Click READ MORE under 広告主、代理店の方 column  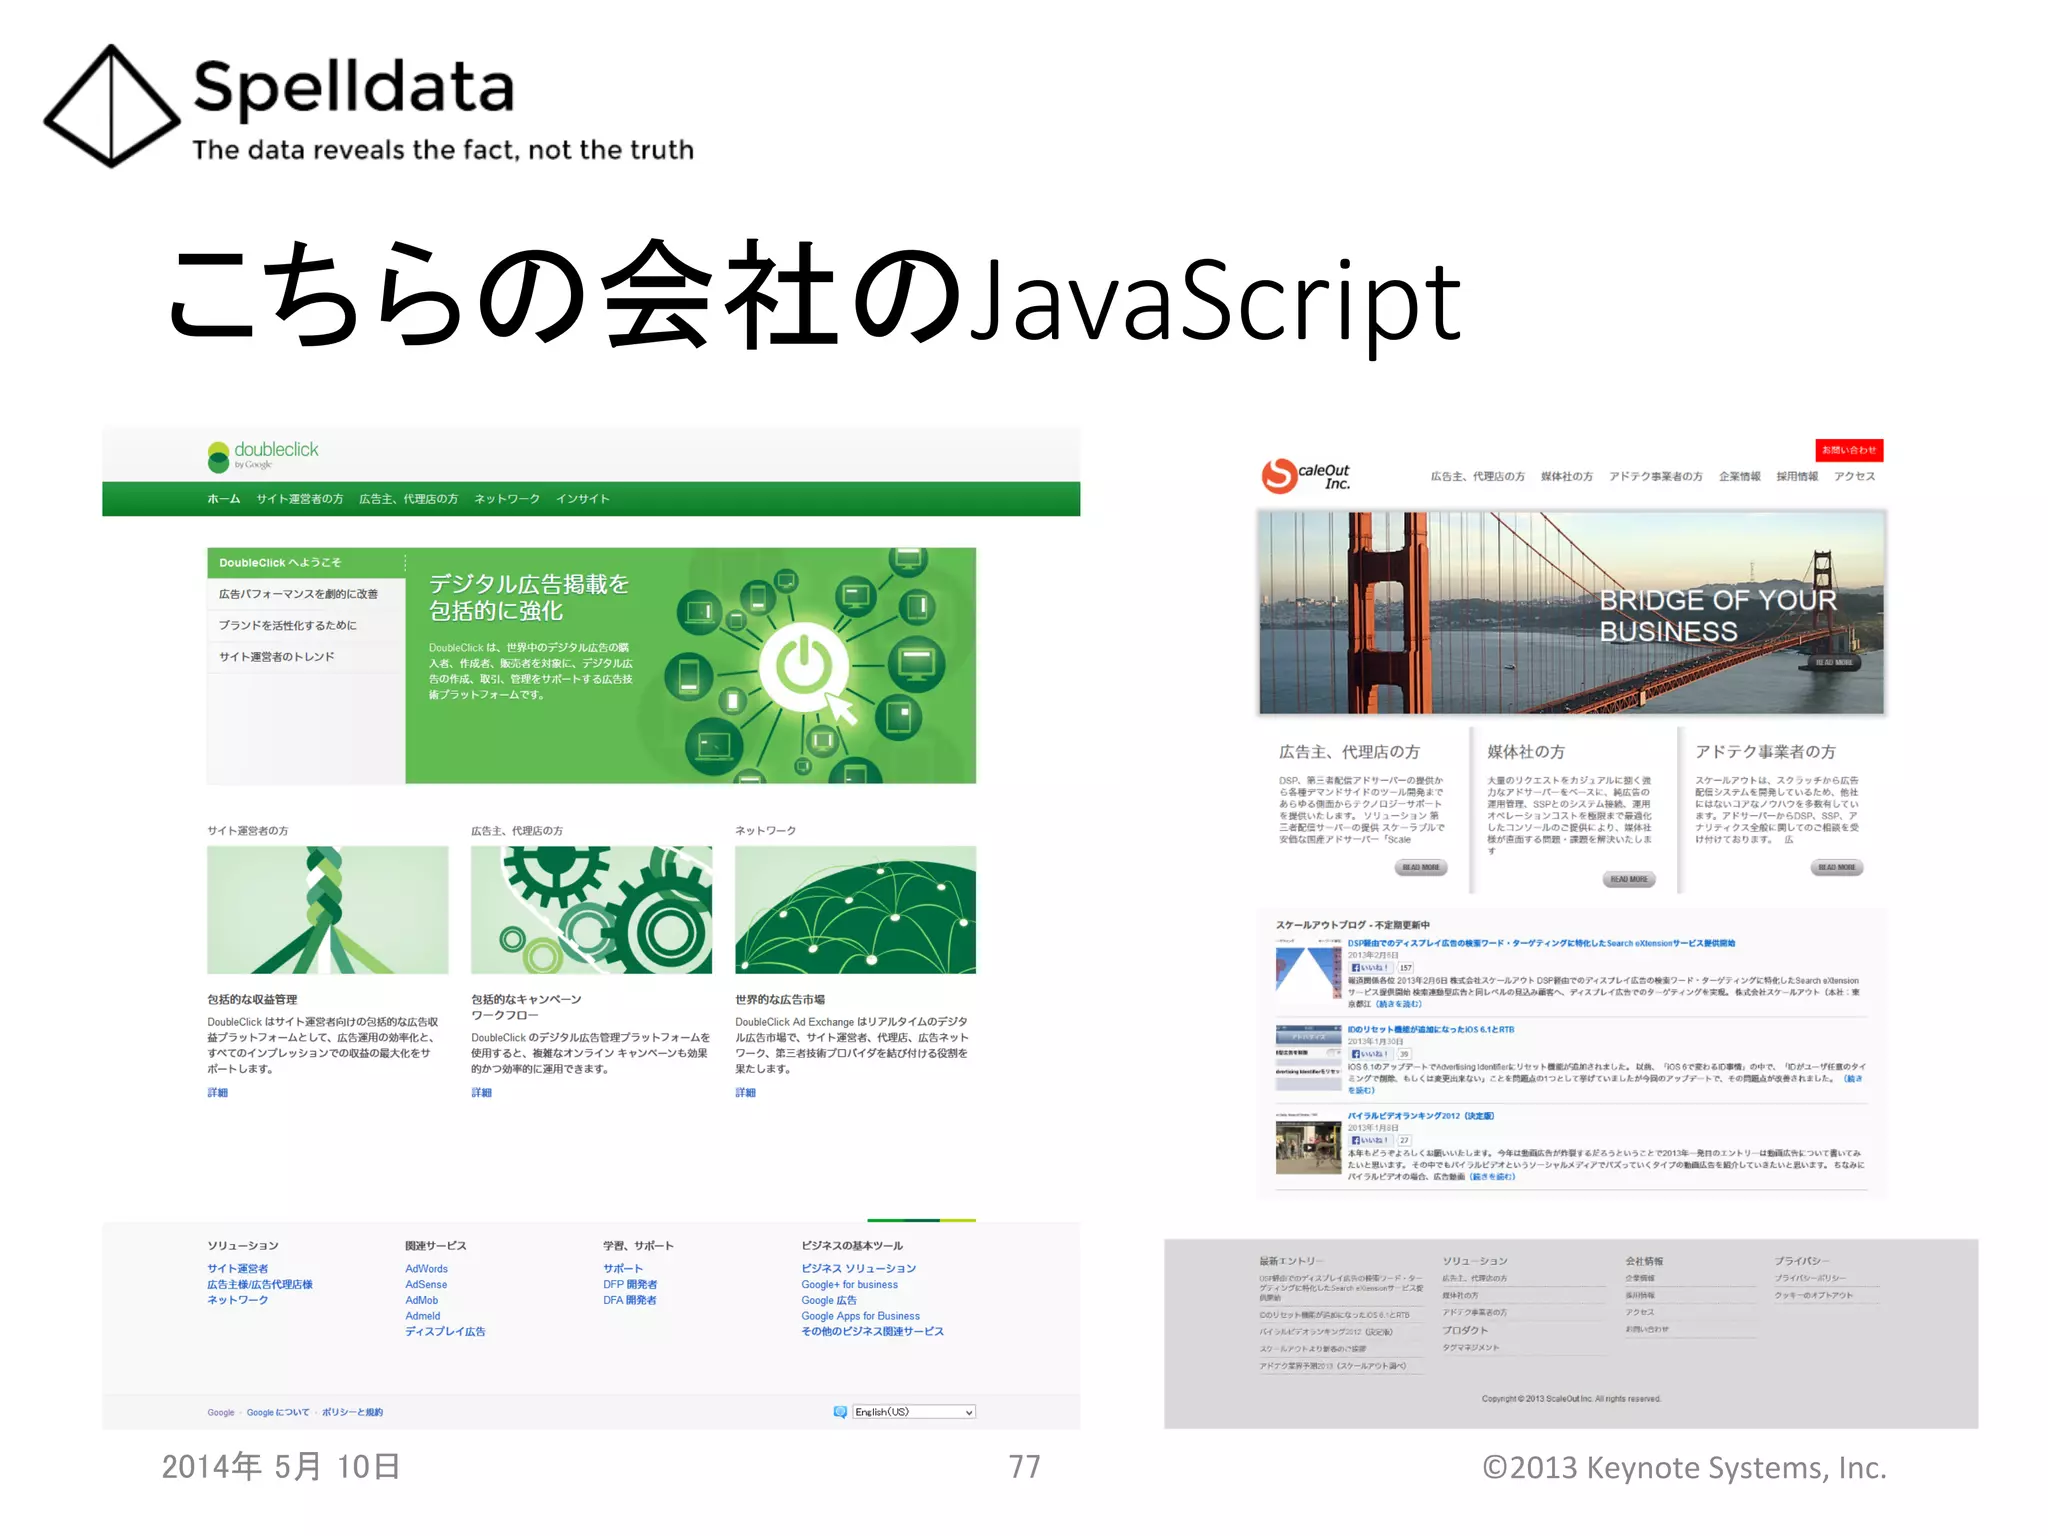click(1421, 868)
